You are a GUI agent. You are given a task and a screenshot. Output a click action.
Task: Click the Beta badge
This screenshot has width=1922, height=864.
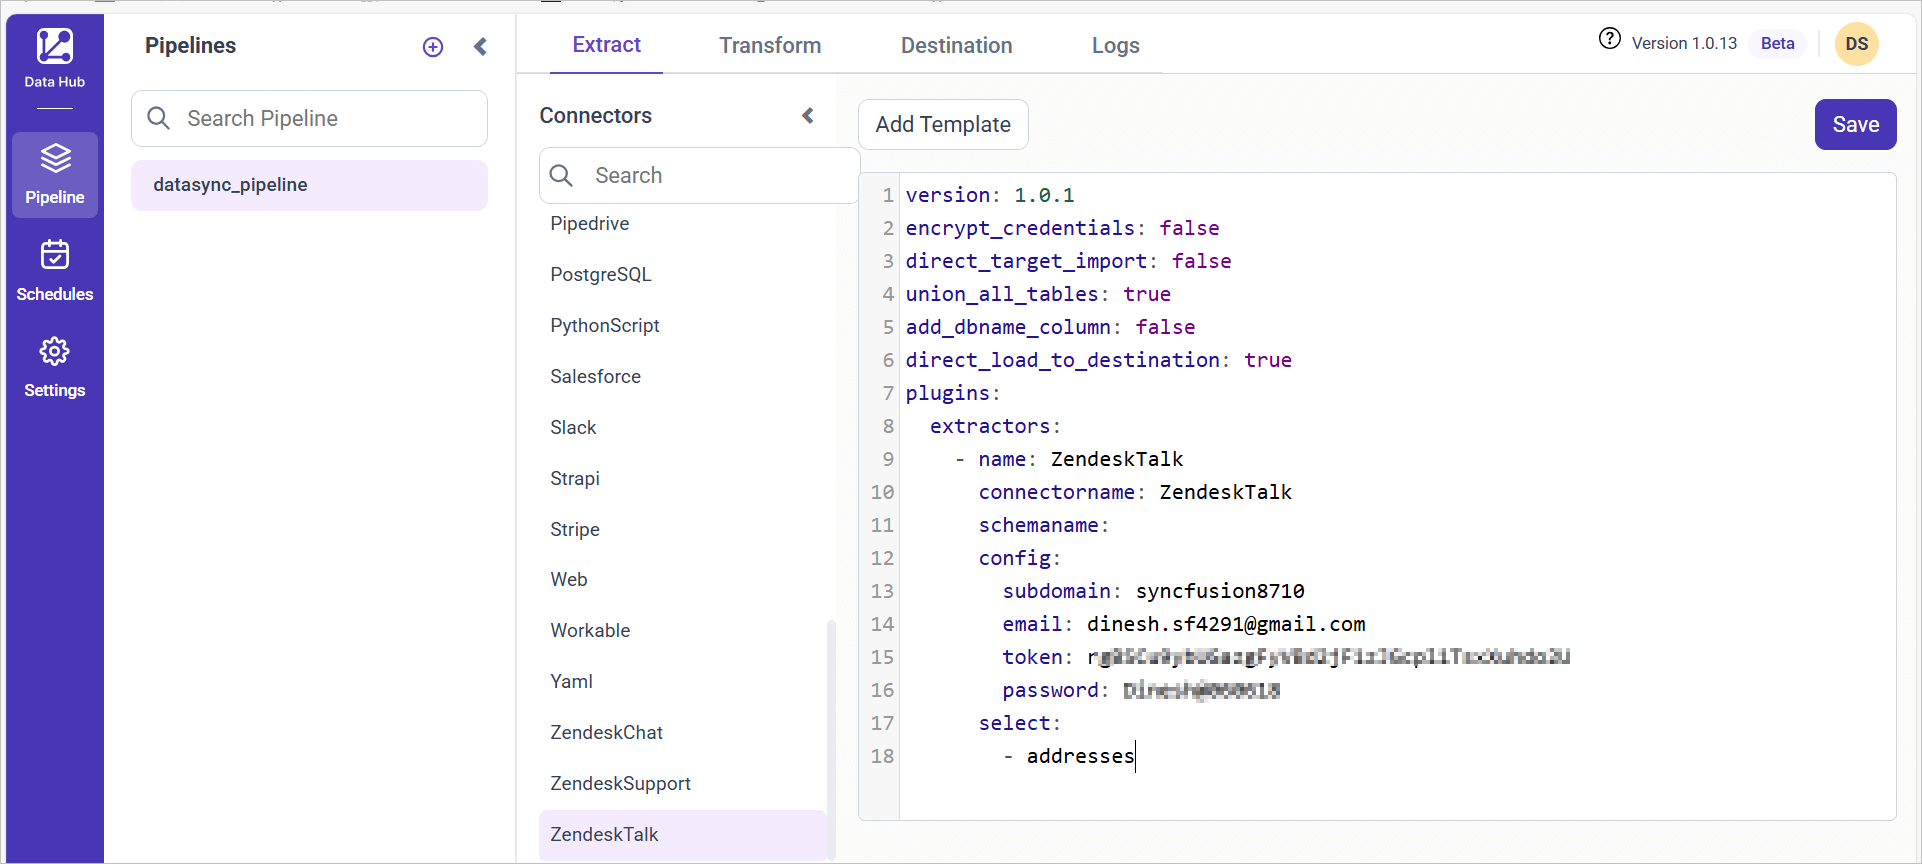[1778, 43]
